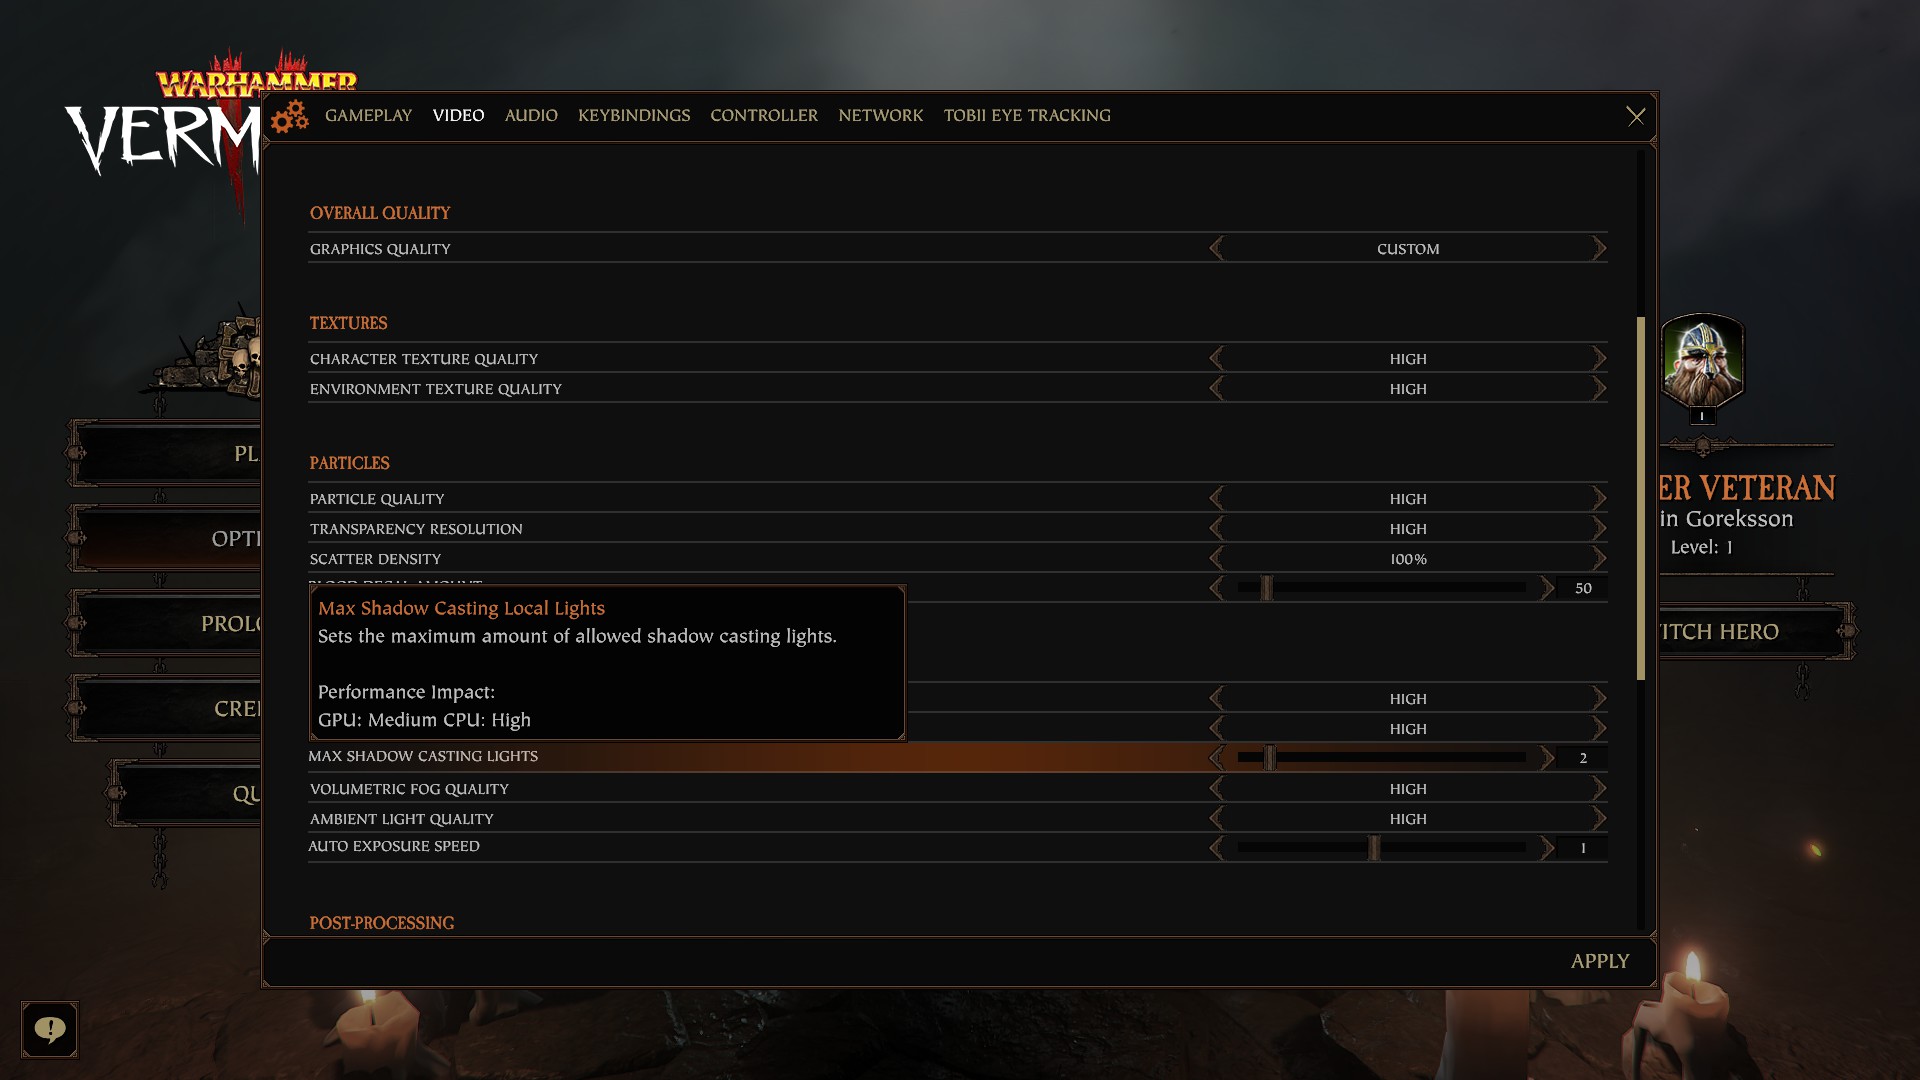1920x1080 pixels.
Task: Click the Max Shadow Casting Lights slider
Action: coord(1381,758)
